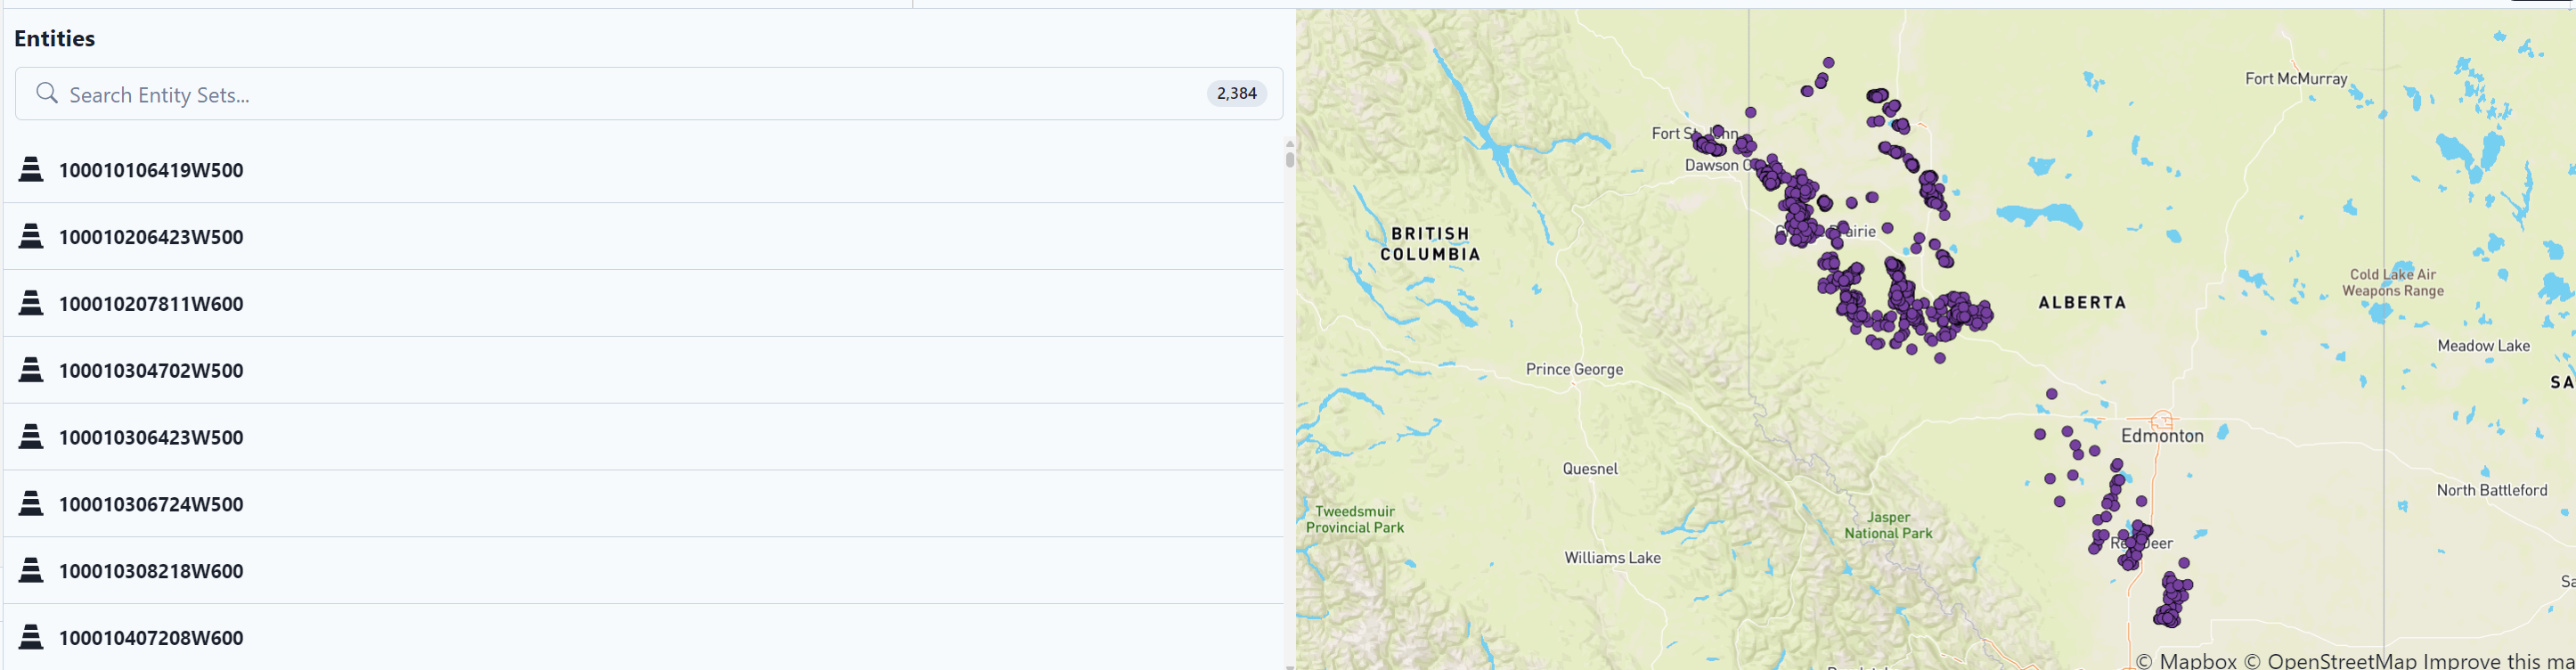Focus the Search Entity Sets field
Image resolution: width=2576 pixels, height=670 pixels.
(x=600, y=94)
